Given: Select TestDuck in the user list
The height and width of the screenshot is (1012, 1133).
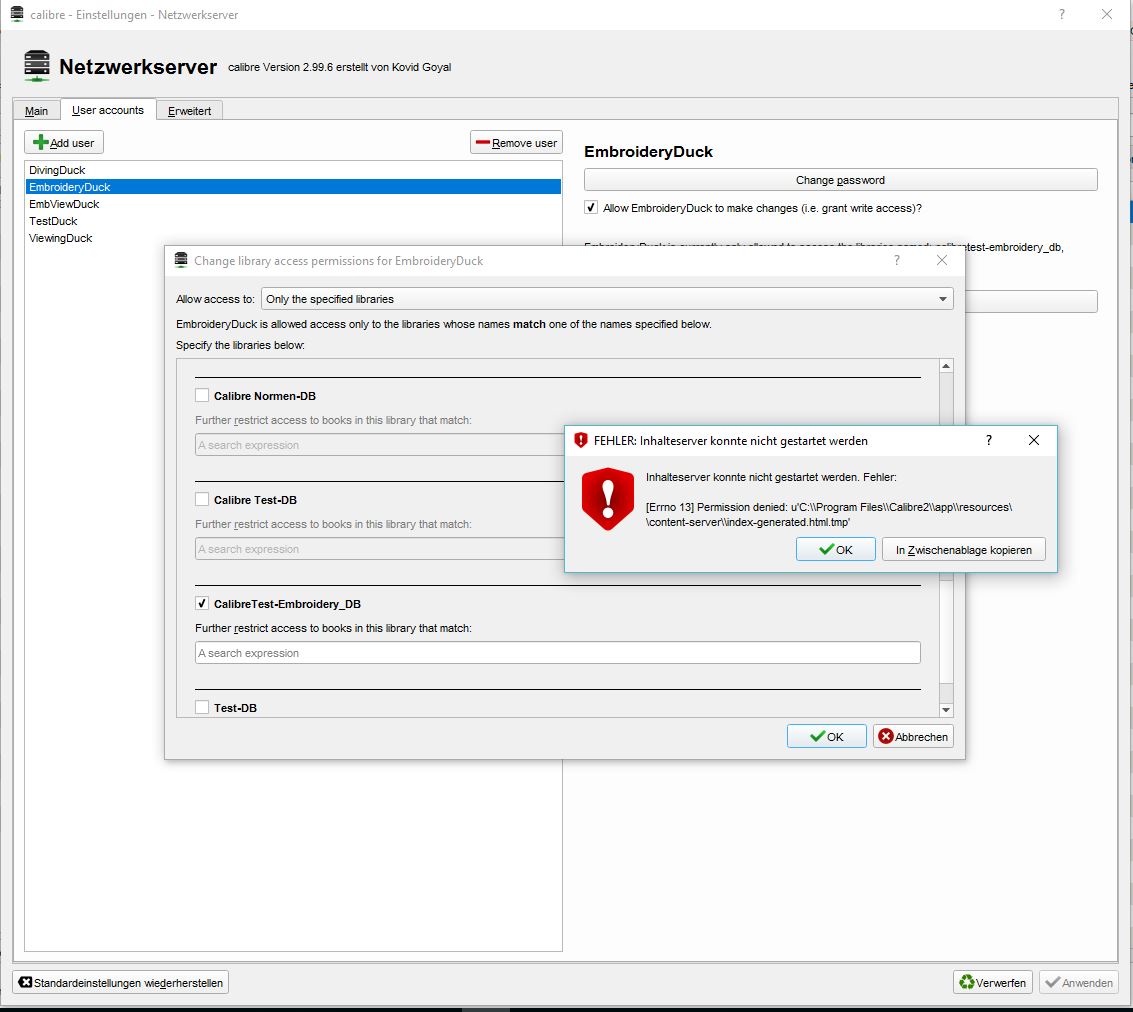Looking at the screenshot, I should click(293, 220).
